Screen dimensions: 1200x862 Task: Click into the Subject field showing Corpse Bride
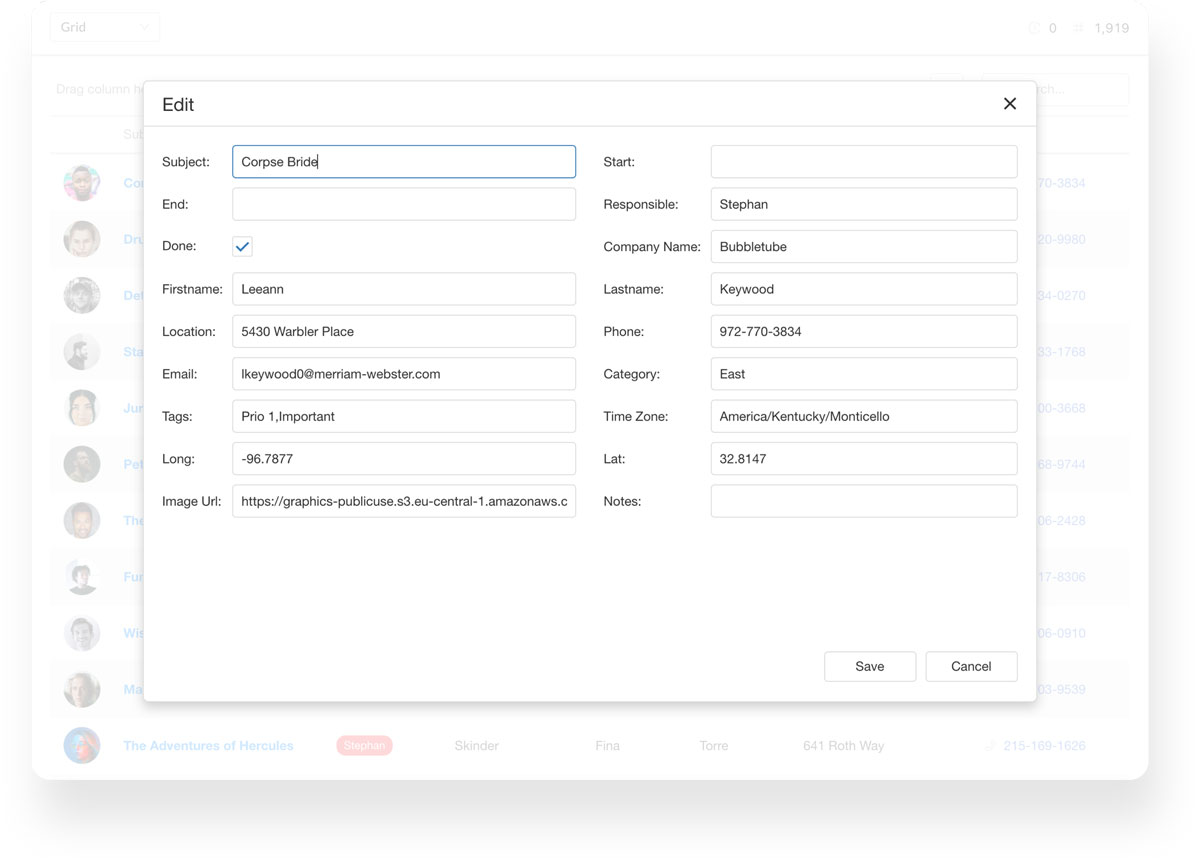403,161
